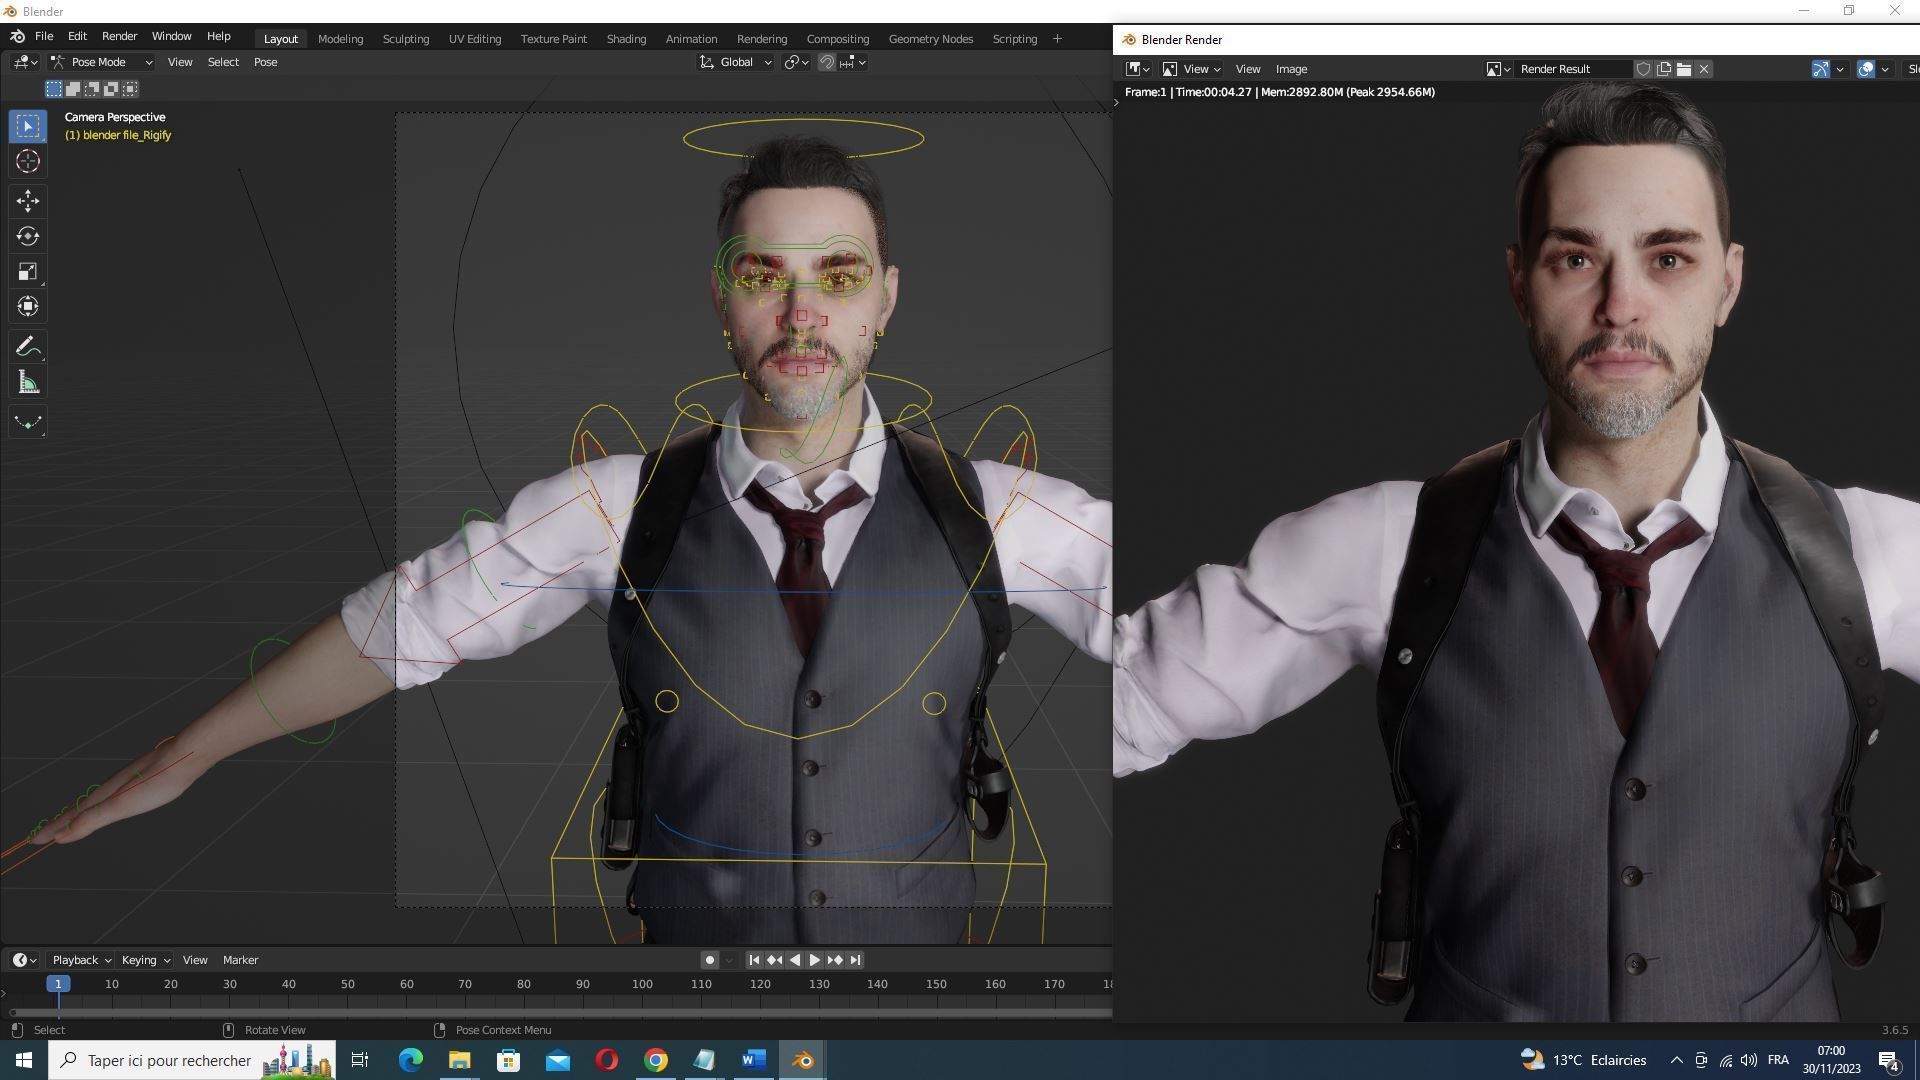Open image folder icon in render window
This screenshot has width=1920, height=1080.
[1684, 69]
